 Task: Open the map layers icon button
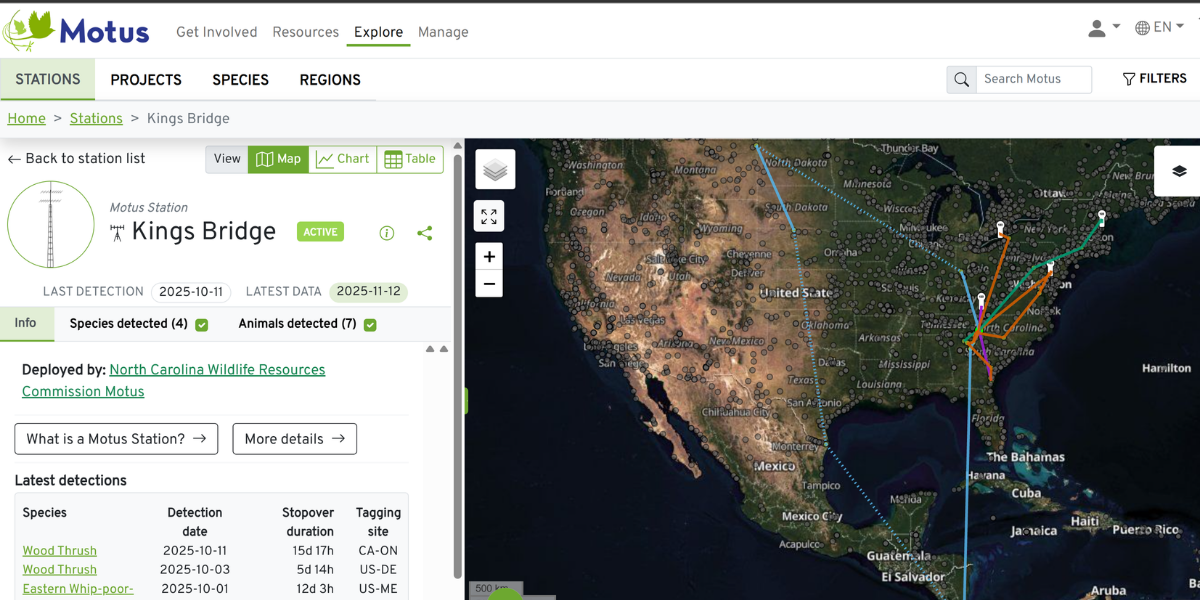click(495, 170)
